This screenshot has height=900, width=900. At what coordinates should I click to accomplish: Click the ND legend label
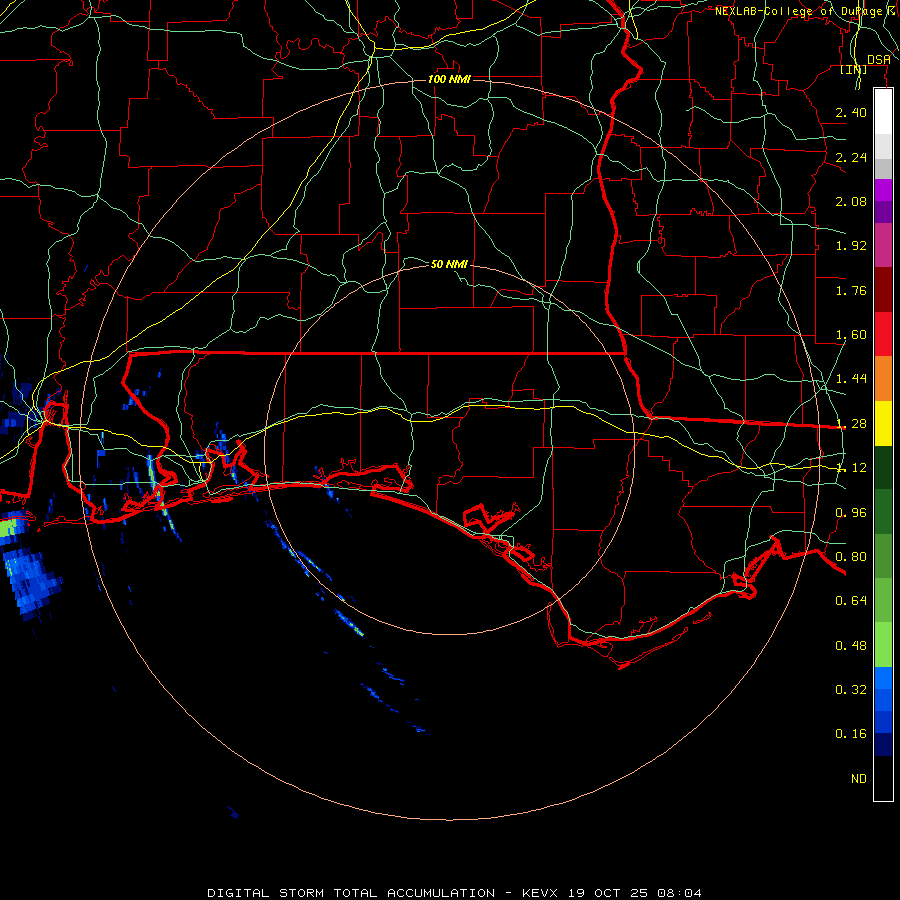point(859,779)
